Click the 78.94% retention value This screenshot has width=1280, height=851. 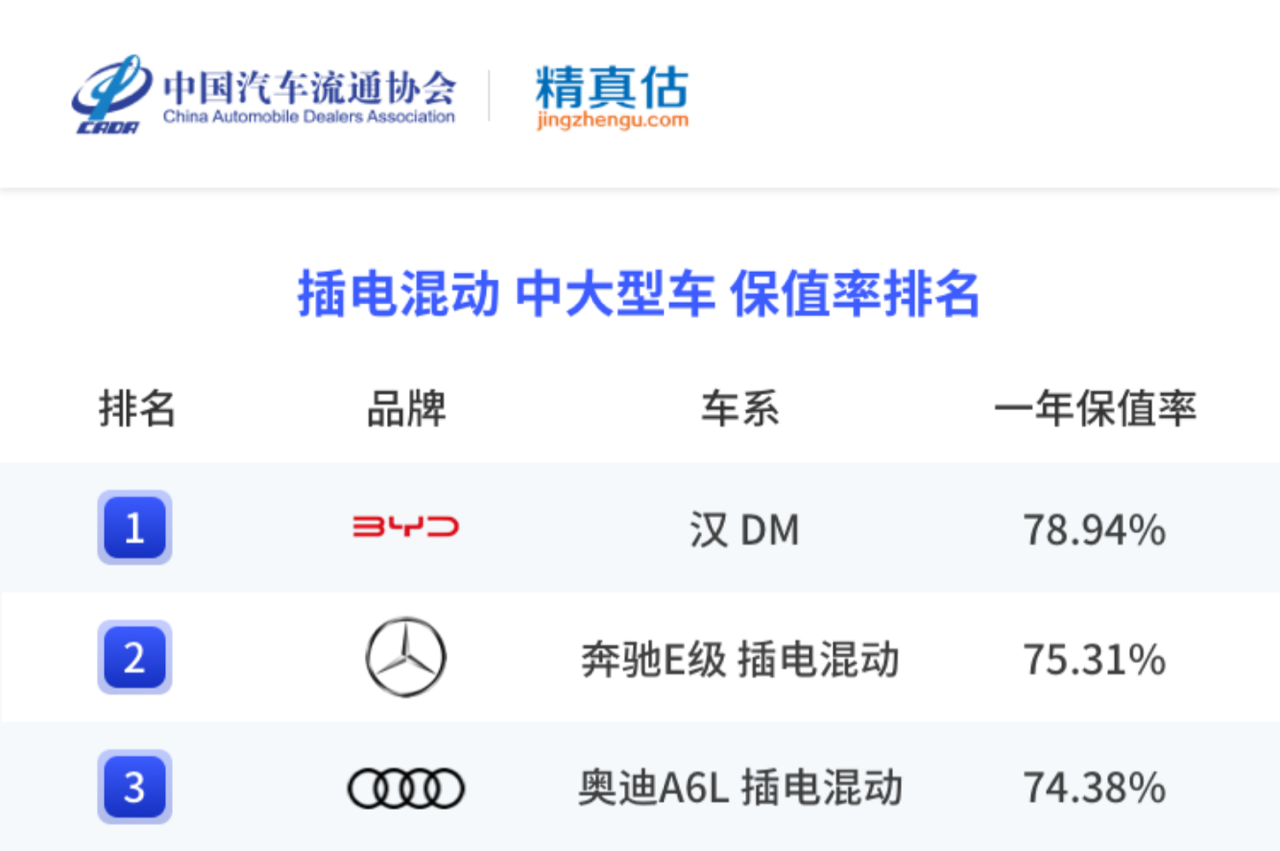pos(1094,530)
